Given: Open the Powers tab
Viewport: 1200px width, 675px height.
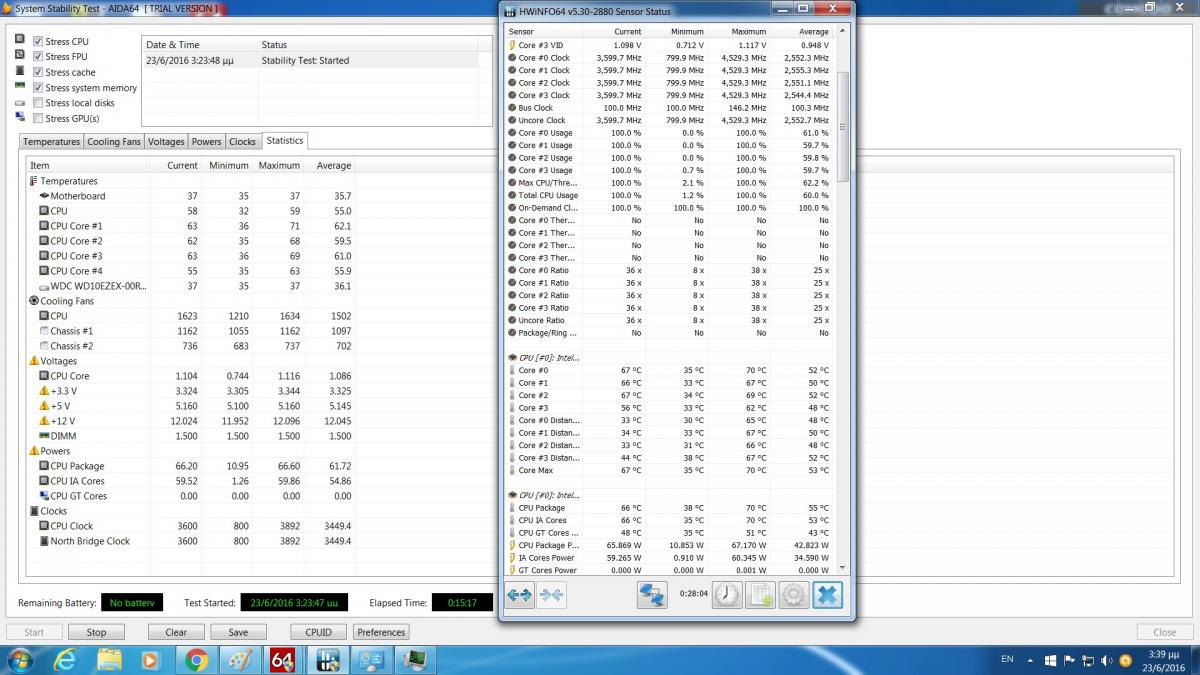Looking at the screenshot, I should (206, 142).
